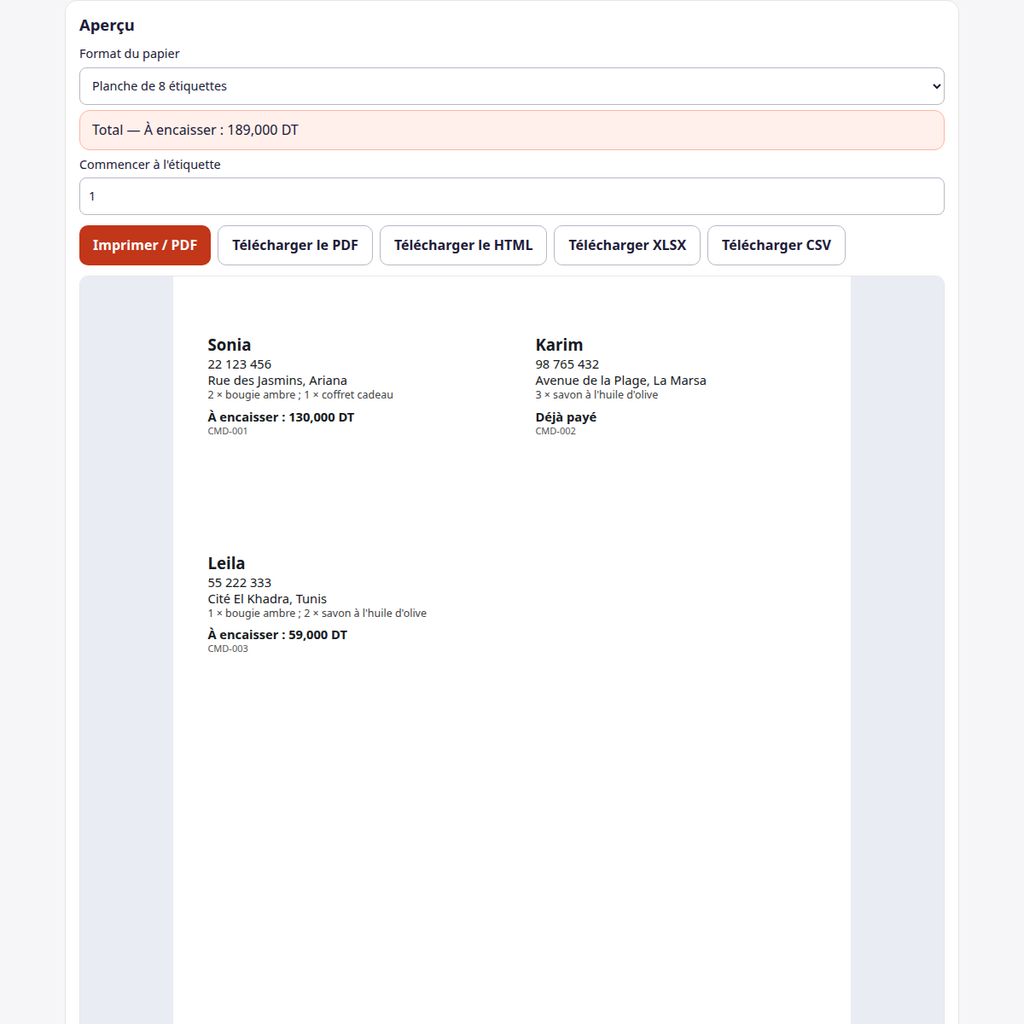The width and height of the screenshot is (1024, 1024).
Task: Select the Sonia label name
Action: (229, 345)
